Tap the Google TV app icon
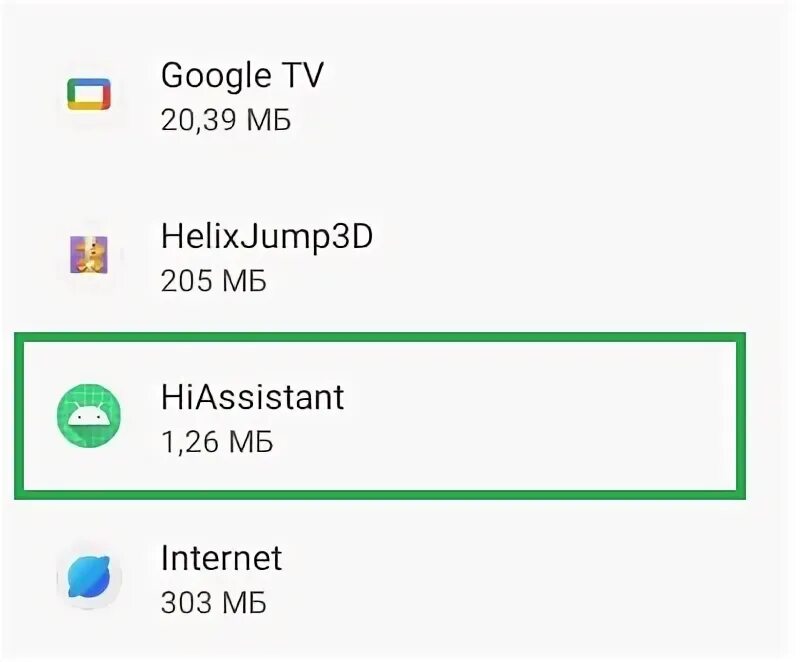Image resolution: width=800 pixels, height=662 pixels. (89, 94)
